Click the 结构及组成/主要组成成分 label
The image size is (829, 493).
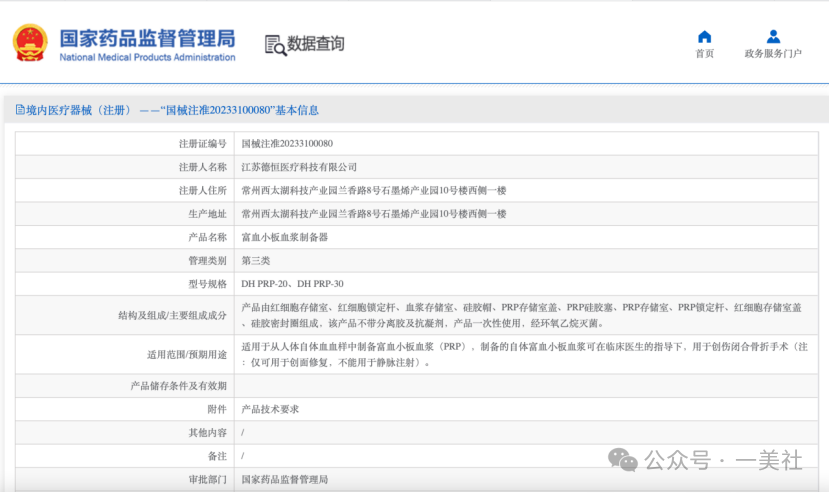coord(172,315)
